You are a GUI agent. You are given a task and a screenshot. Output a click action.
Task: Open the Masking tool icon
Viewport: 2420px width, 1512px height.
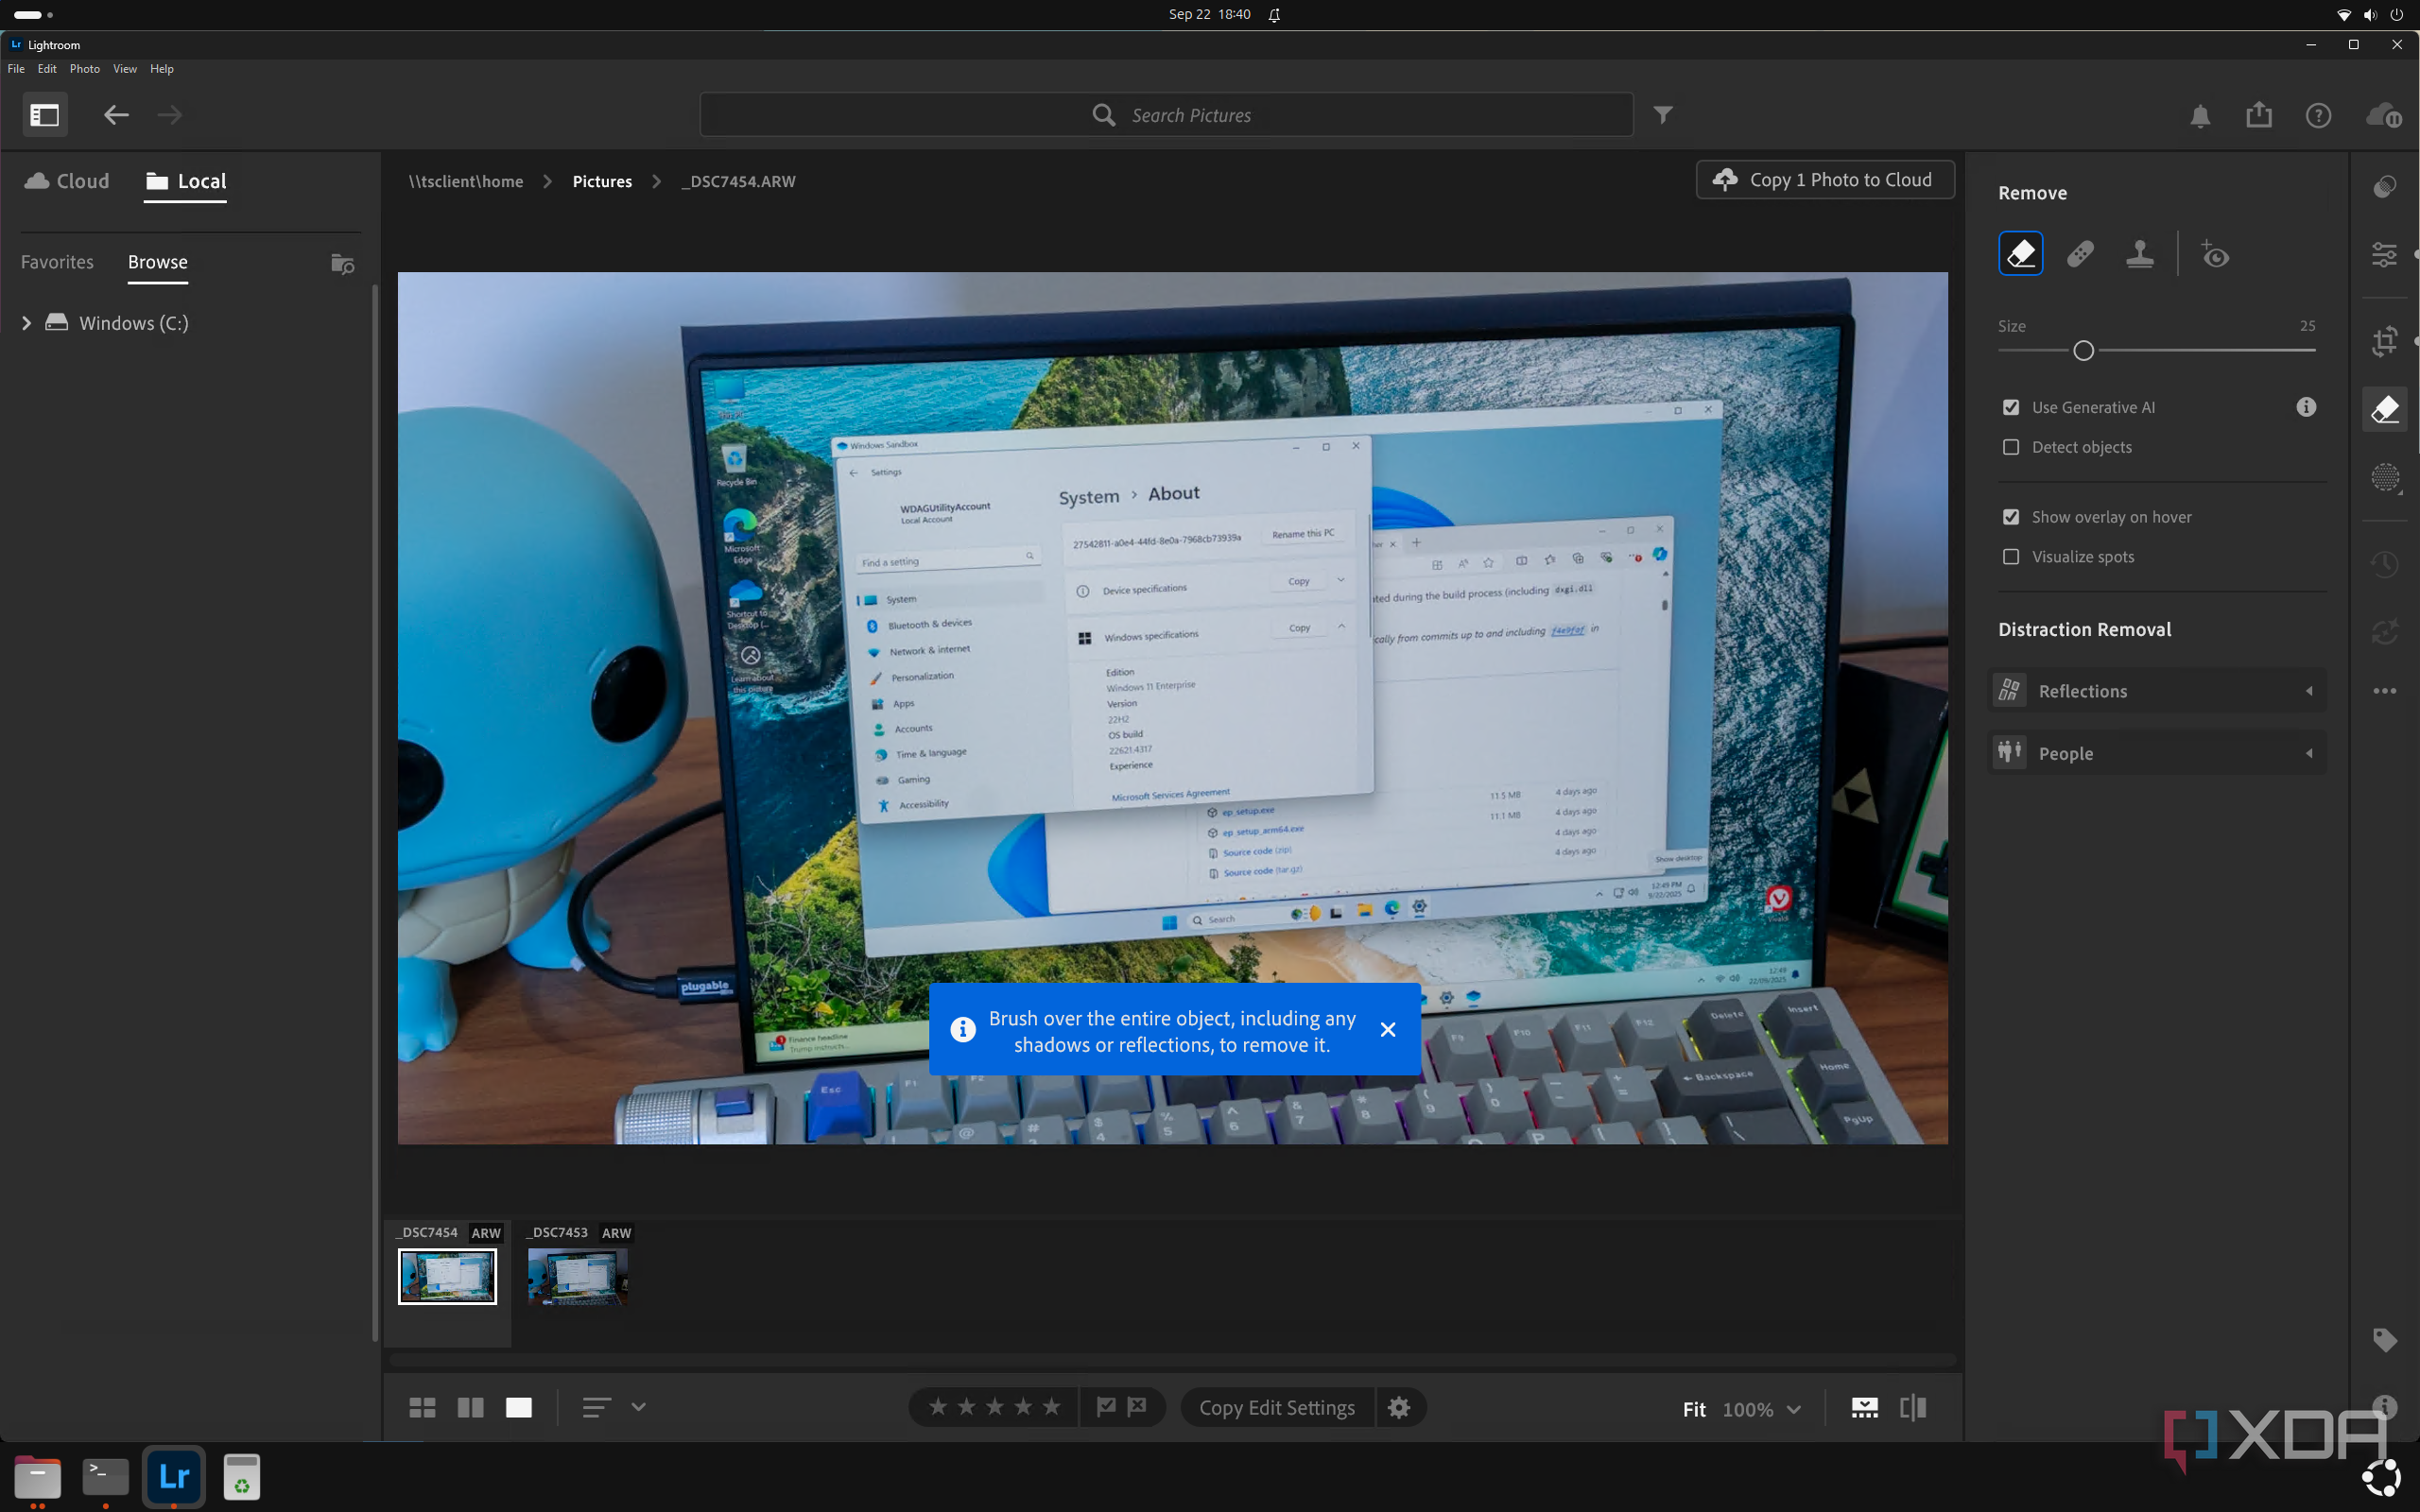click(x=2385, y=478)
